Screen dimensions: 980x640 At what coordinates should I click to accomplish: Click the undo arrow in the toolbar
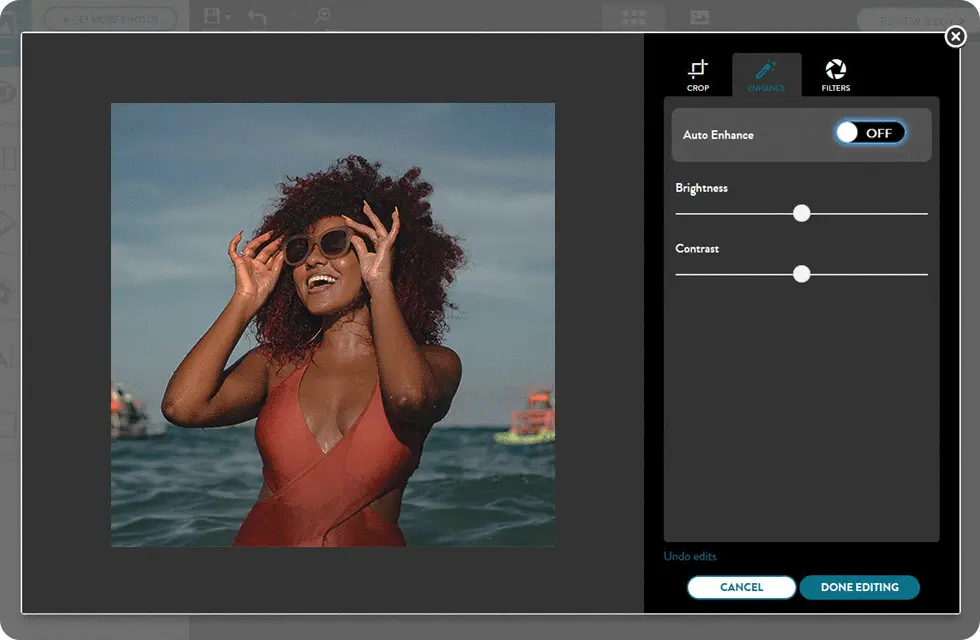(x=257, y=17)
